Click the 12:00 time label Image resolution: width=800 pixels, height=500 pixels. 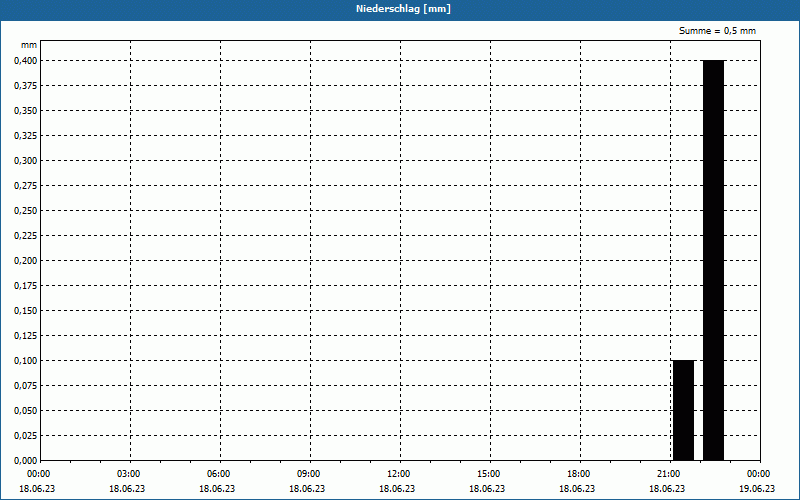point(398,474)
